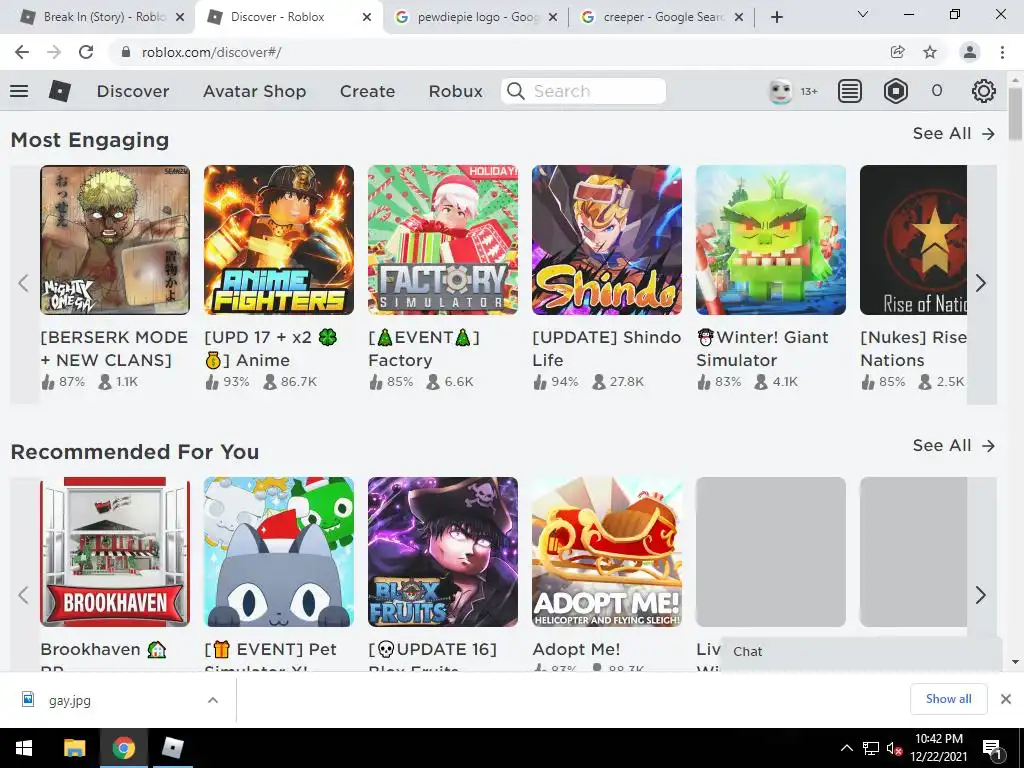Screen dimensions: 1024x768
Task: Open the tab search dropdown chevron
Action: coord(863,14)
